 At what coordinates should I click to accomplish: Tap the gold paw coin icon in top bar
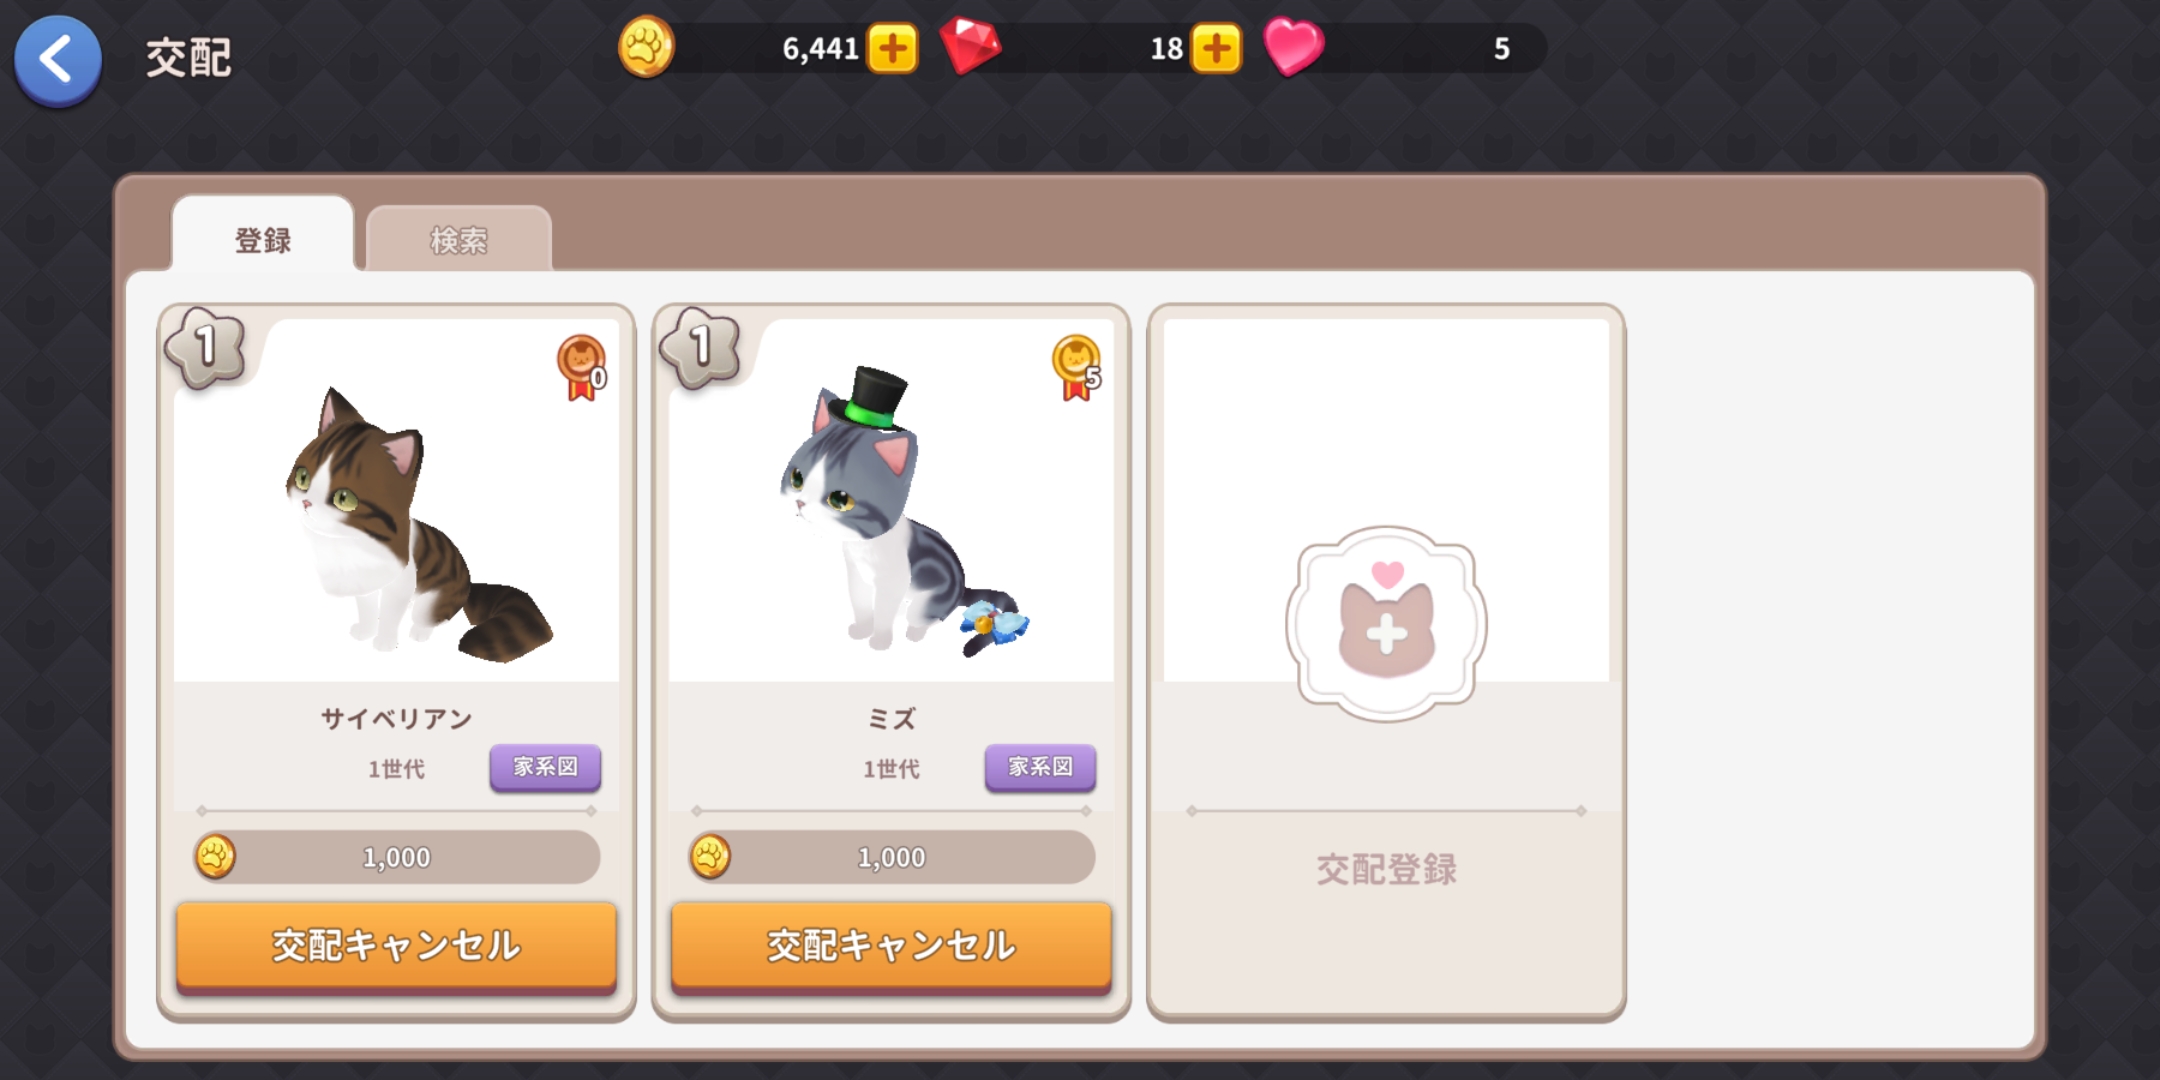pyautogui.click(x=646, y=47)
